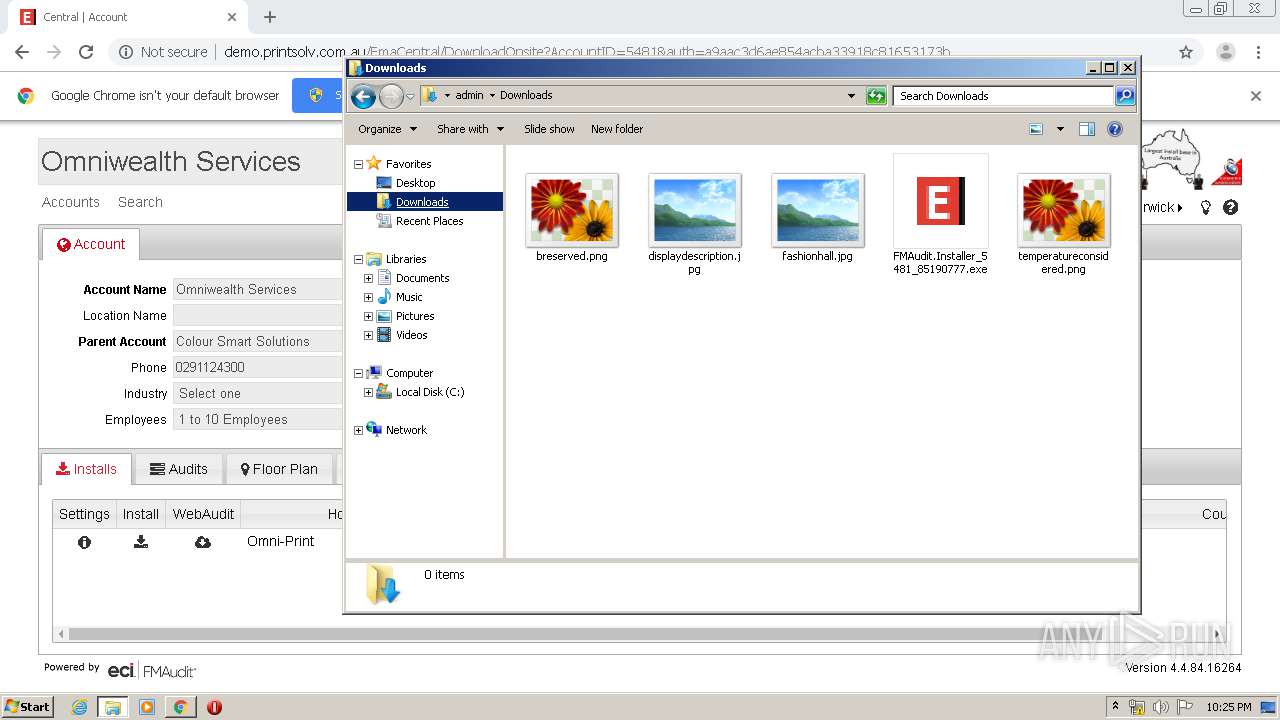This screenshot has width=1280, height=720.
Task: Click the search magnifier icon in explorer
Action: click(1125, 96)
